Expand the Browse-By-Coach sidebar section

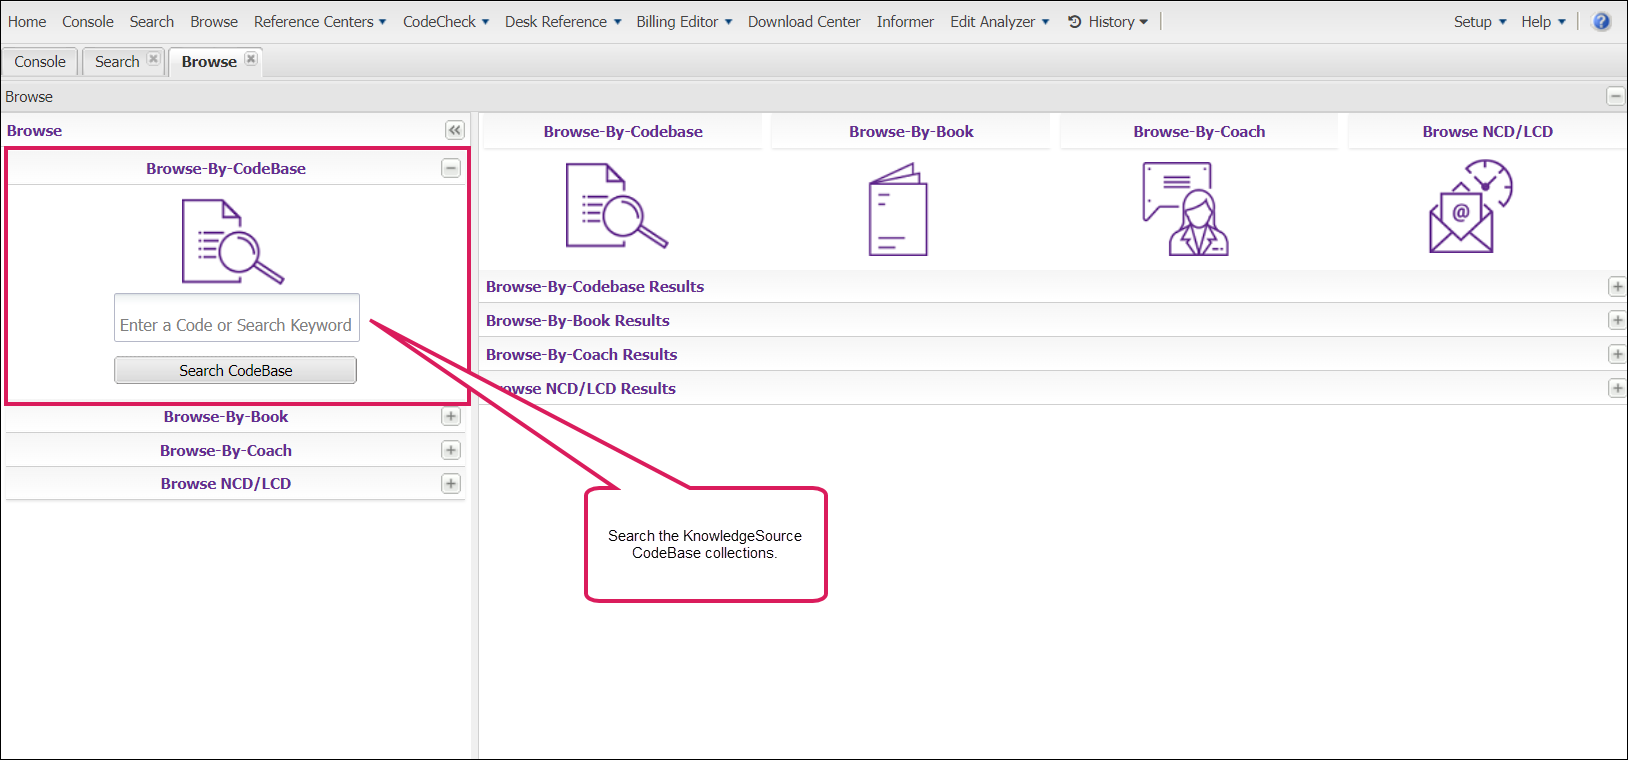451,450
